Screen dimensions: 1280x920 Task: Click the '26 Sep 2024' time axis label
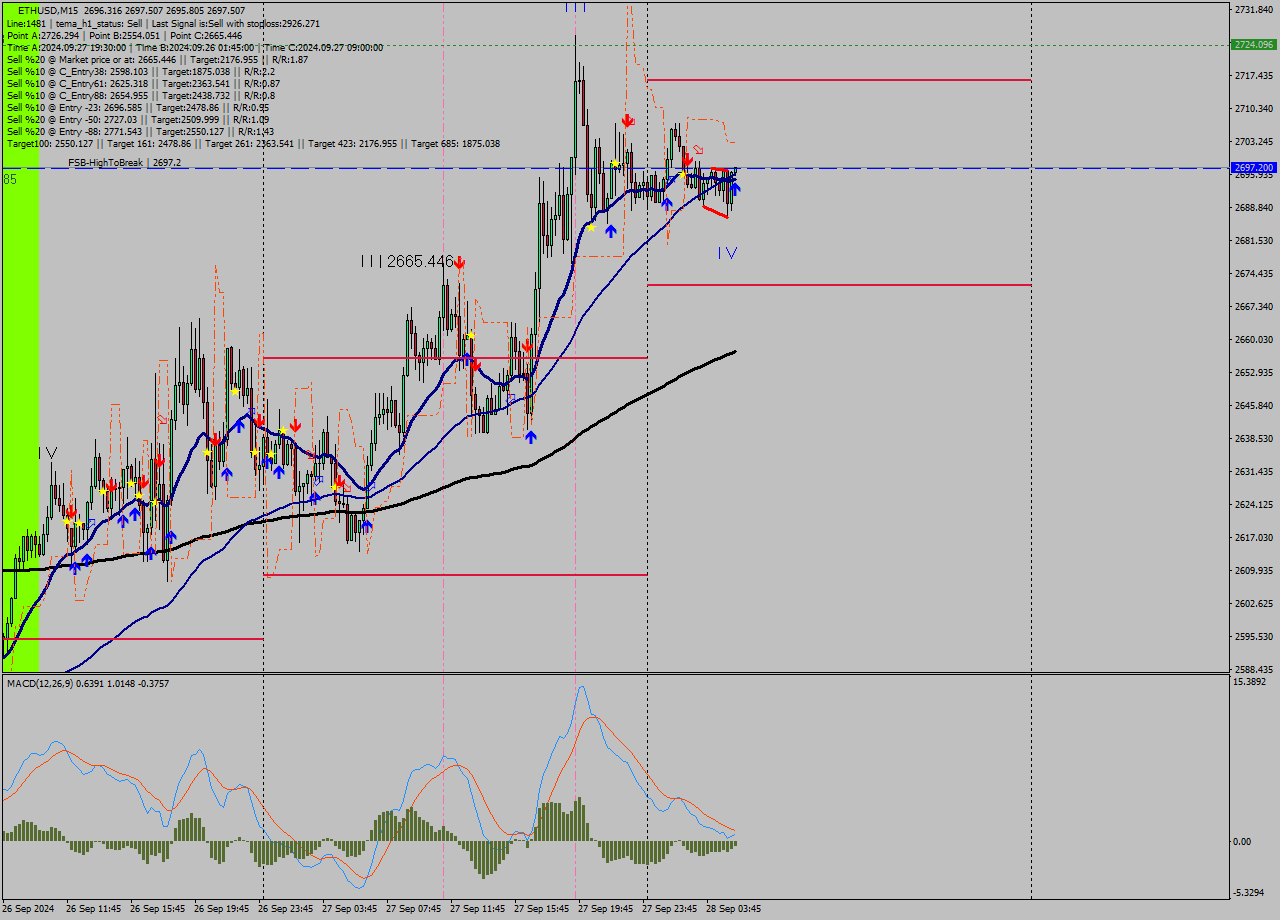[30, 909]
